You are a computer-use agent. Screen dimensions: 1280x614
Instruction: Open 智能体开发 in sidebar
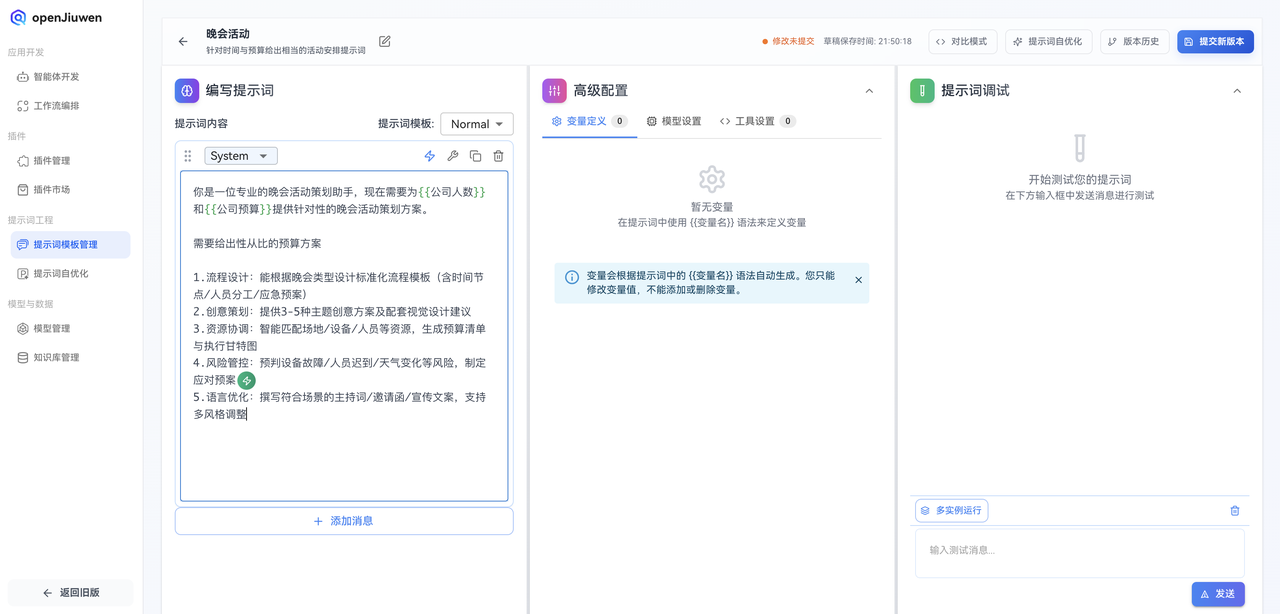pyautogui.click(x=70, y=77)
